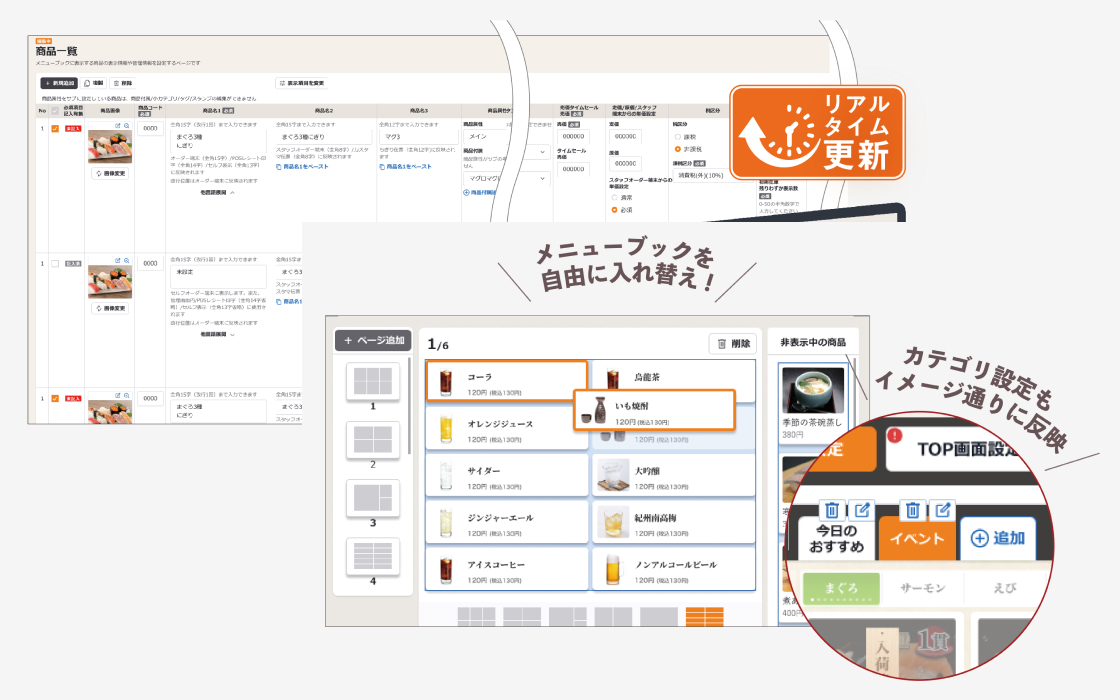
Task: Check the selection checkbox on product row 1
Action: pos(55,127)
